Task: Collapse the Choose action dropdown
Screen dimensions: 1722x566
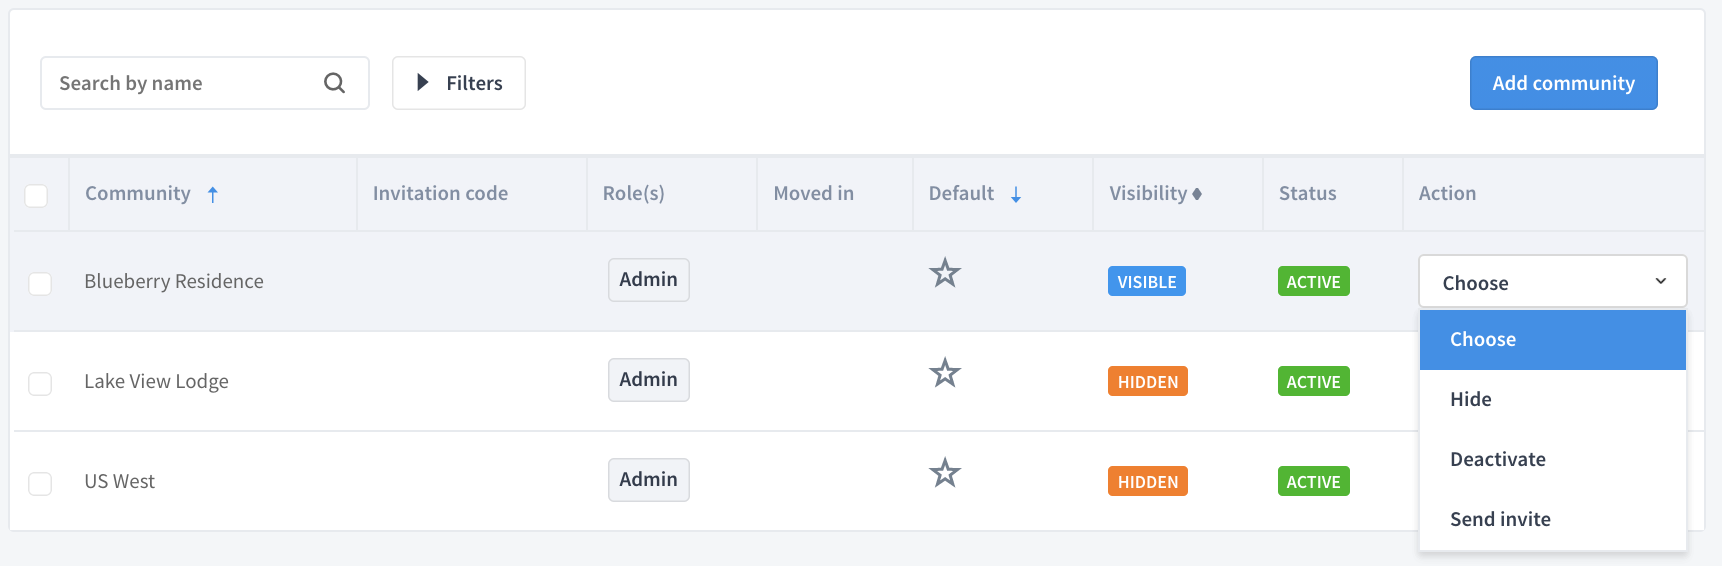Action: coord(1552,282)
